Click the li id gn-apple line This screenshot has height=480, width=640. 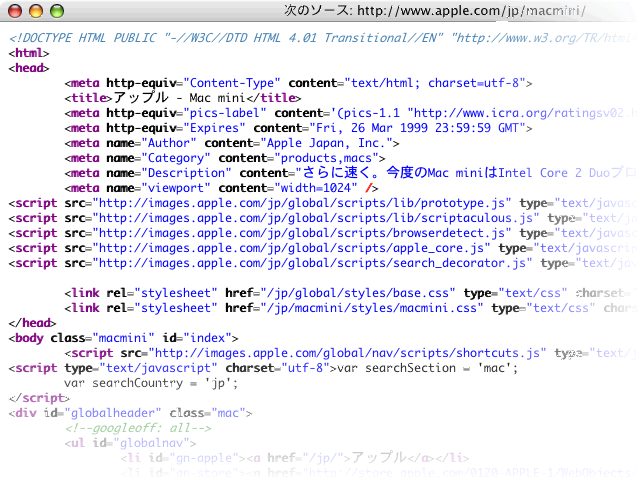tap(295, 458)
